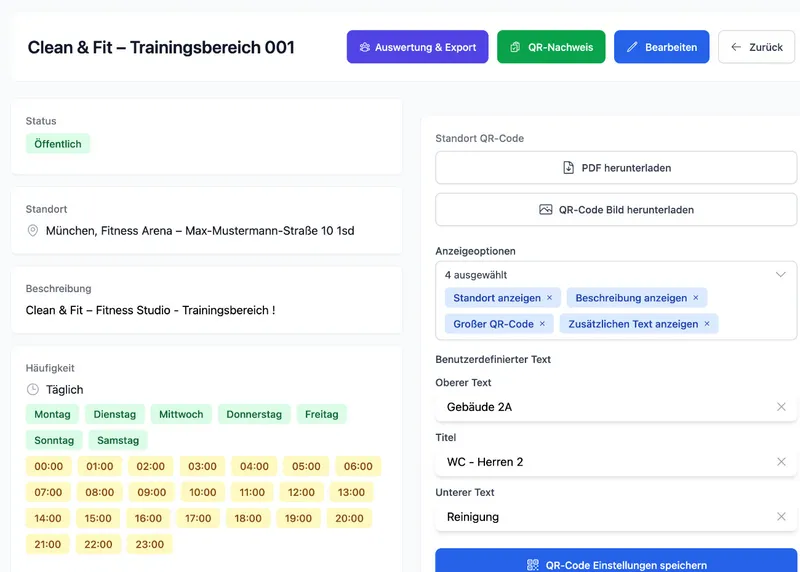This screenshot has height=572, width=800.
Task: Save the QR-Code Einstellungen
Action: coord(616,565)
